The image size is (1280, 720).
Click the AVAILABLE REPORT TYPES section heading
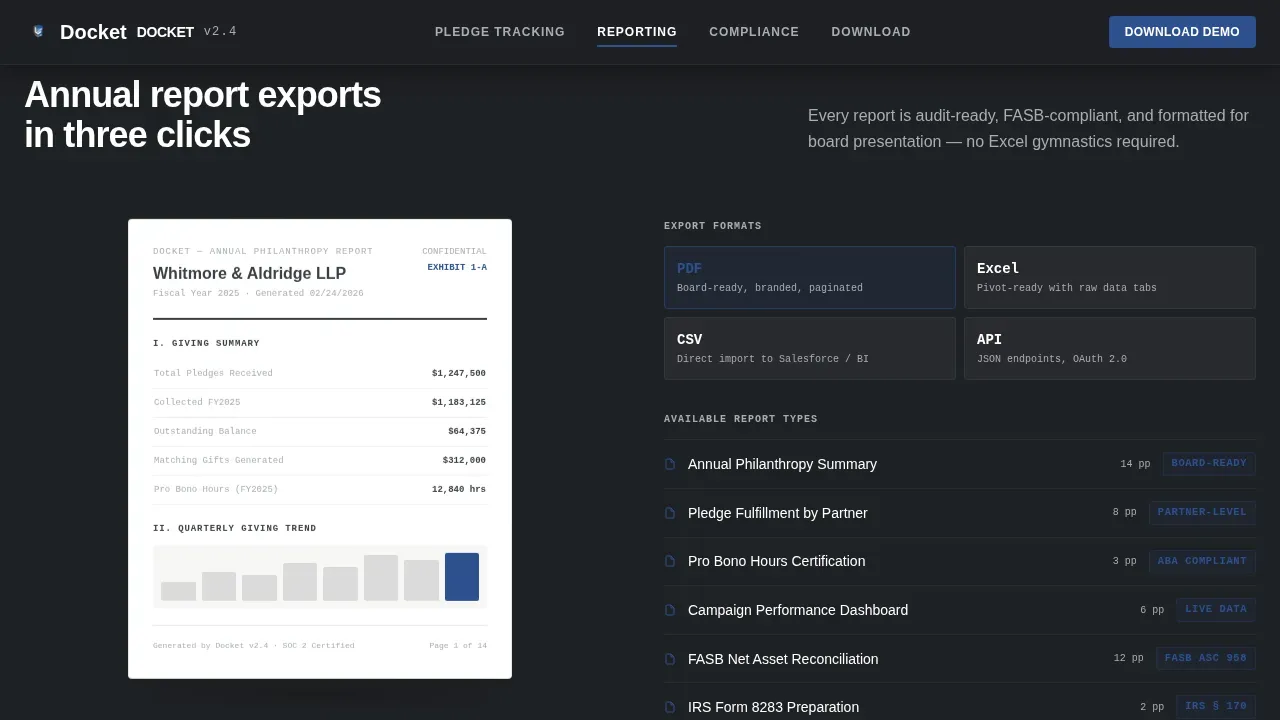coord(741,419)
